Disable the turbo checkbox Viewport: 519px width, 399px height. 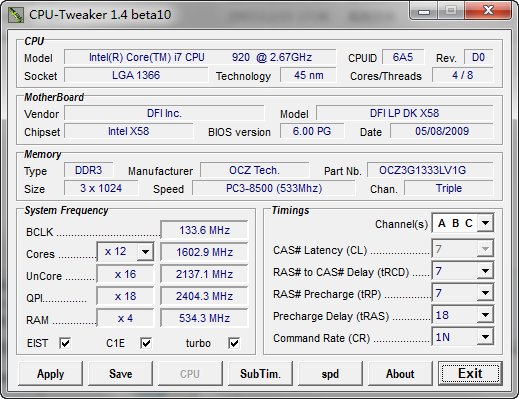[234, 343]
